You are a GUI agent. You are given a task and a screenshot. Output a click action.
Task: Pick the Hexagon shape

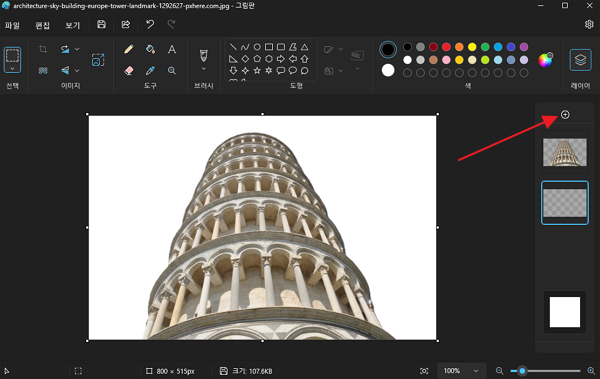269,59
